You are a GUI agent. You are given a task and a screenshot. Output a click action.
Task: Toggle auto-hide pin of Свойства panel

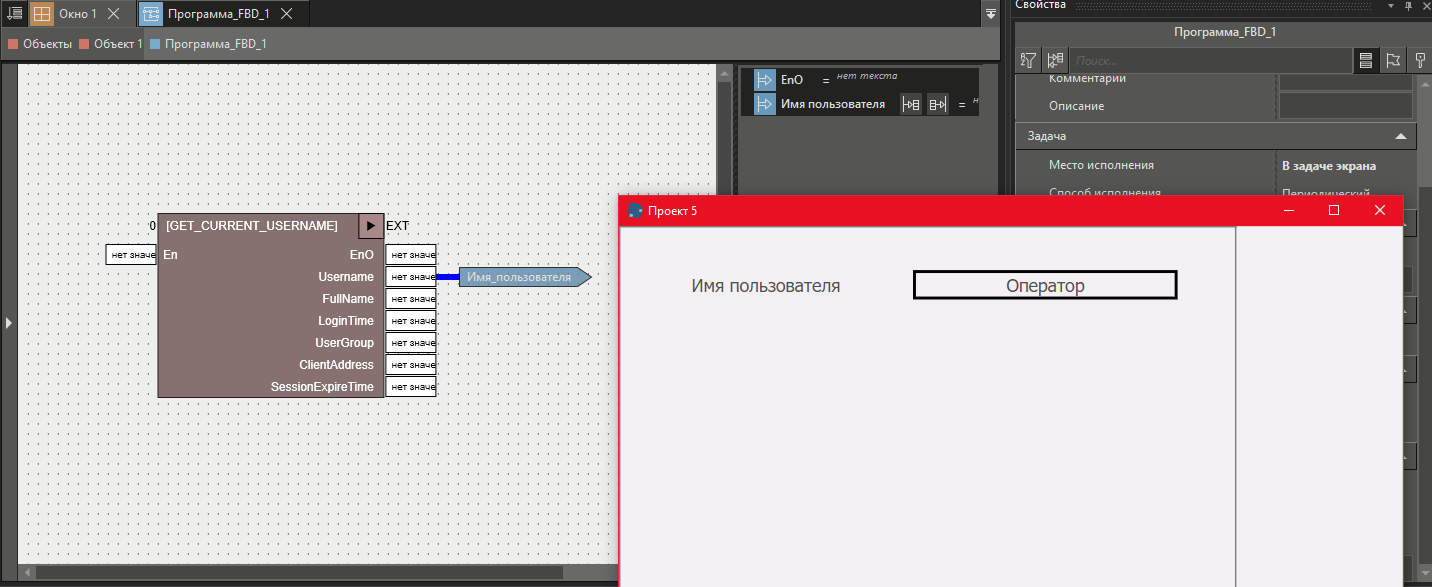click(1407, 6)
